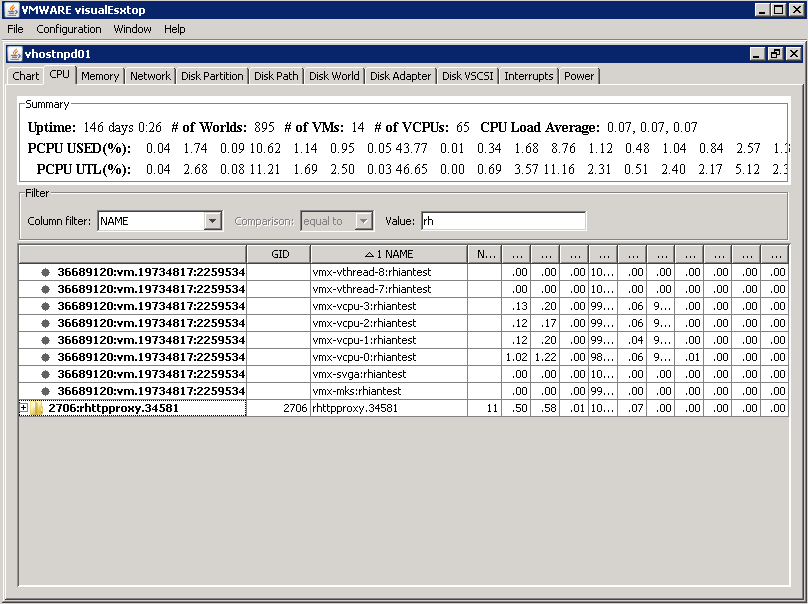The width and height of the screenshot is (808, 604).
Task: Open the Window menu
Action: click(x=132, y=29)
